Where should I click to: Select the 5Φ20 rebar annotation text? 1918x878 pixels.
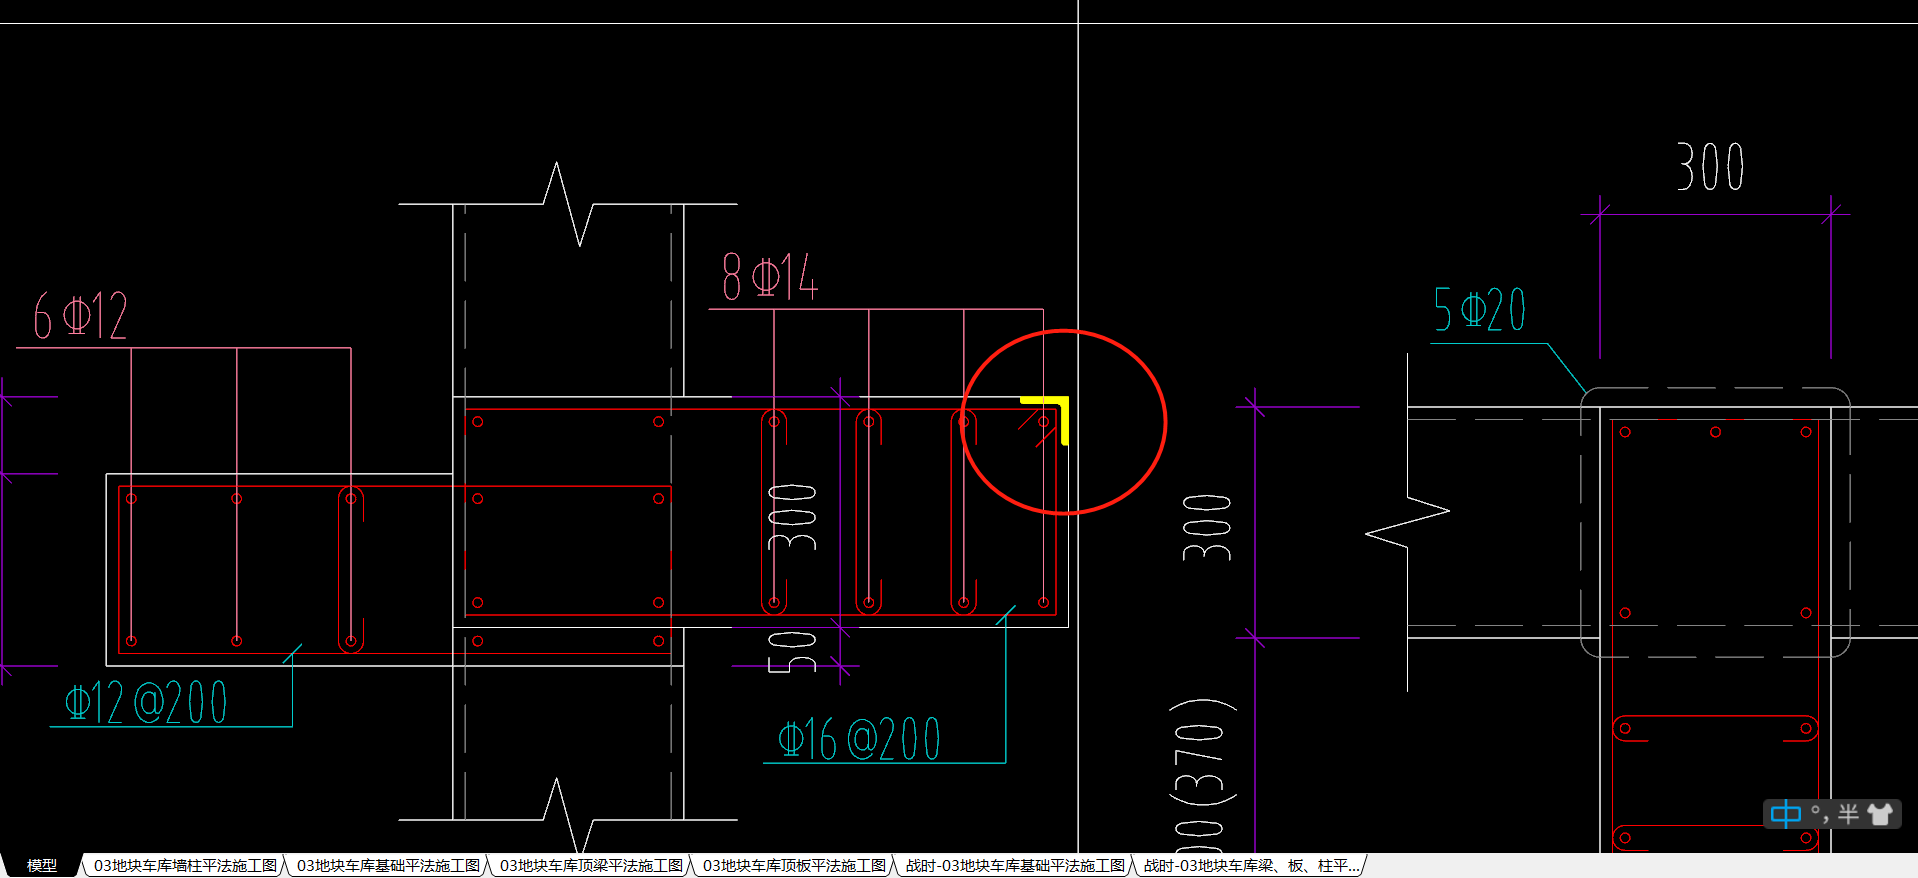1479,309
